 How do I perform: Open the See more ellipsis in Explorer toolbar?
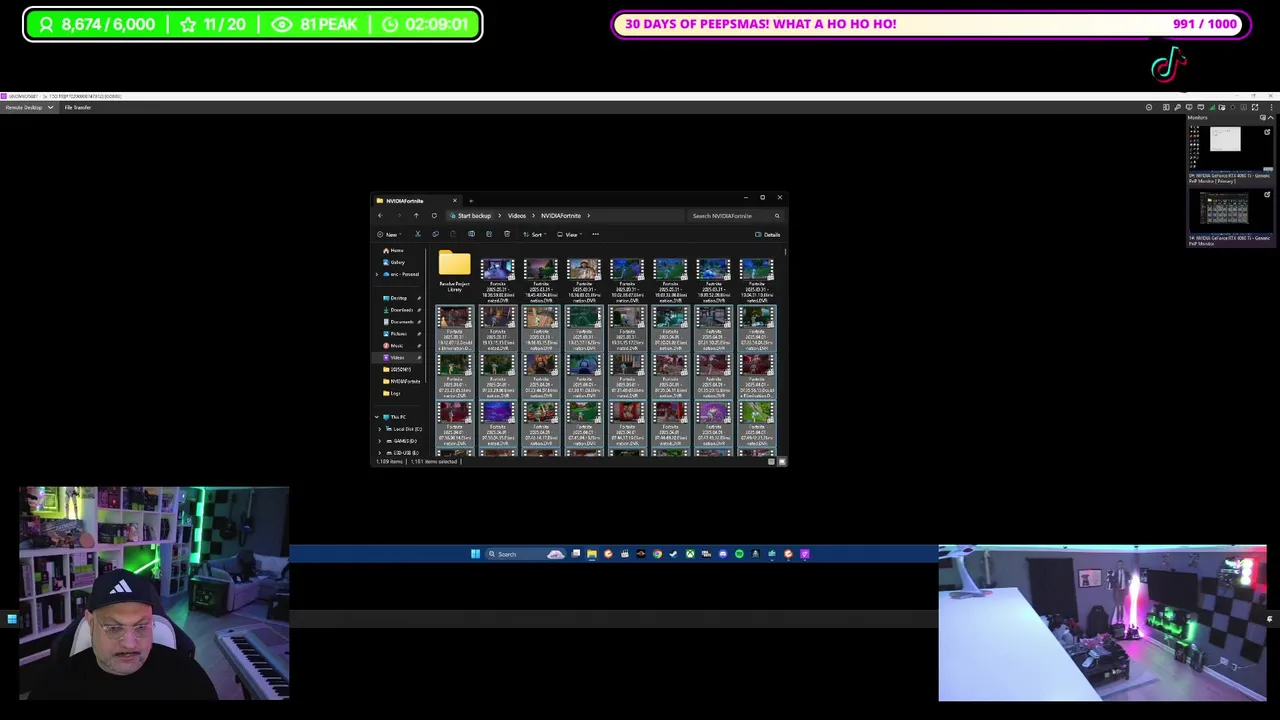coord(595,234)
